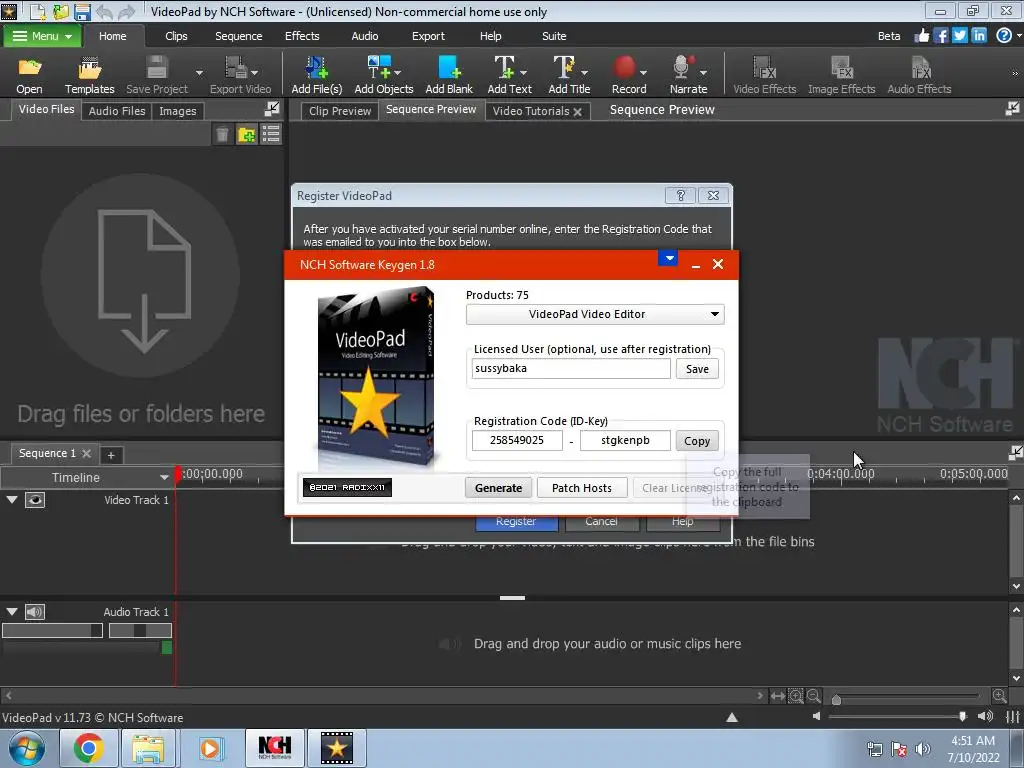Select the Clip Preview tab

click(340, 111)
